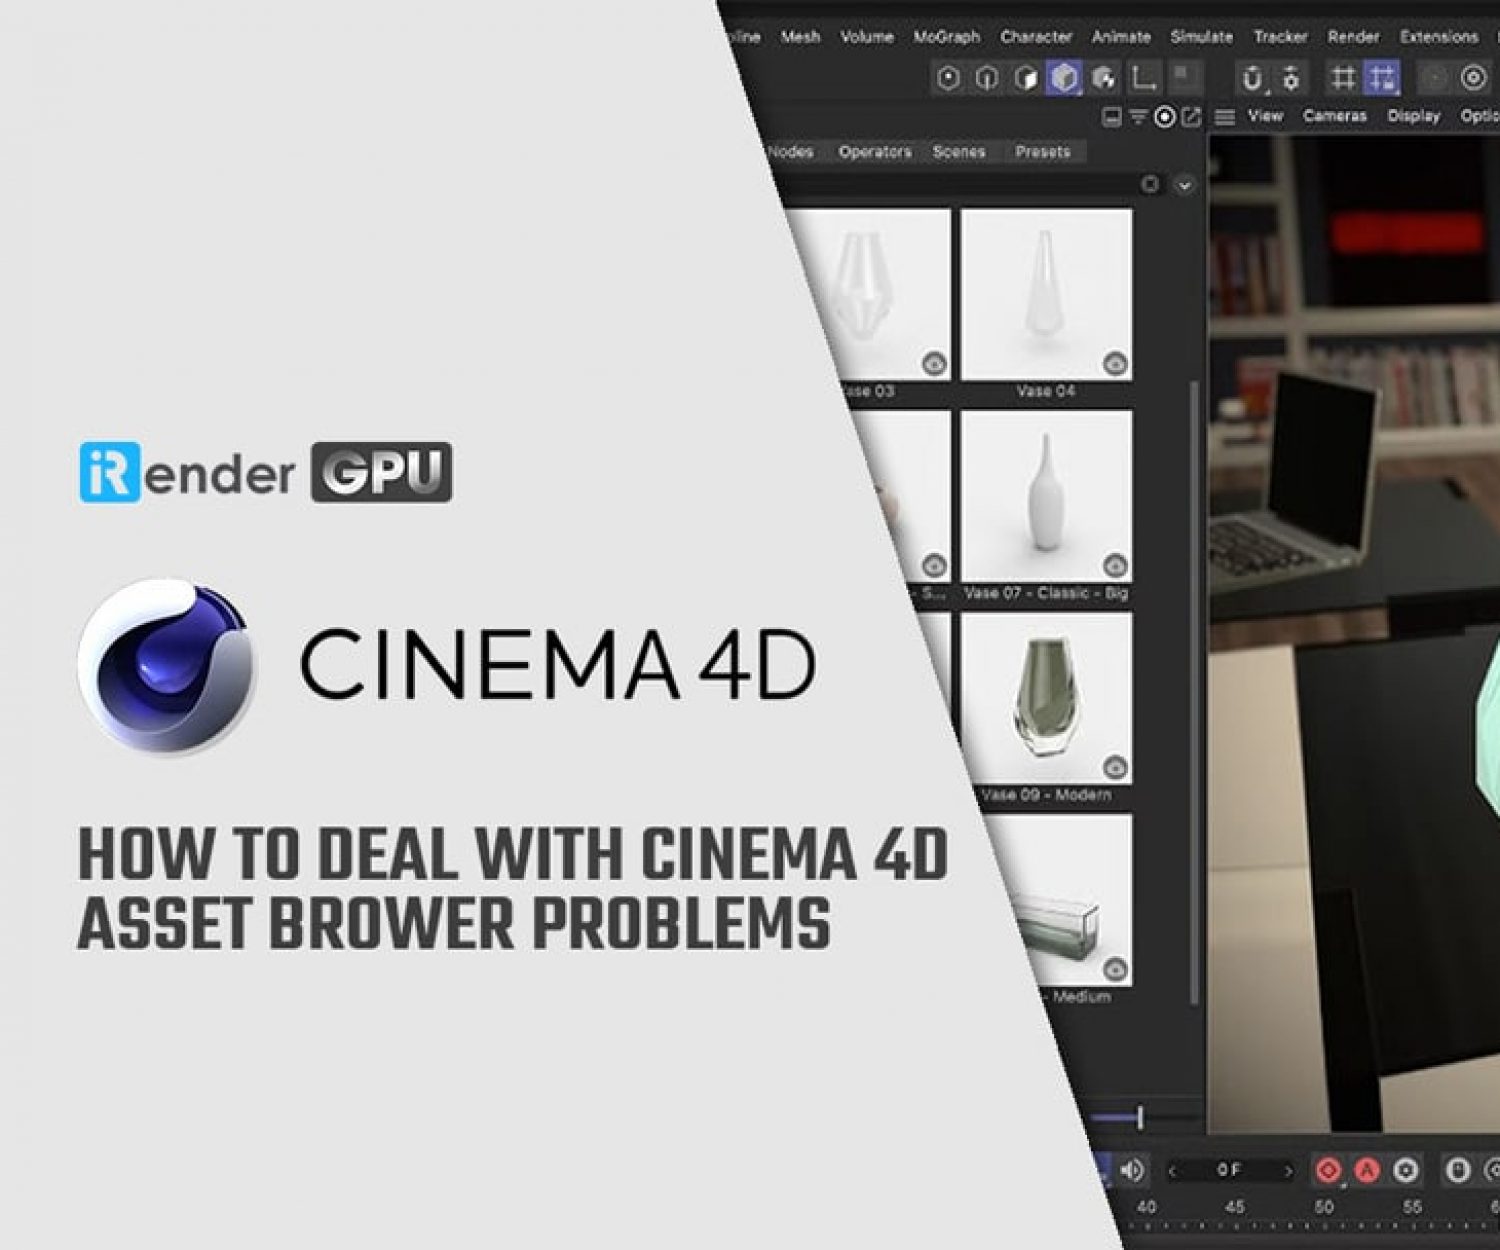Toggle Snap magnet icon
1500x1250 pixels.
coord(1252,78)
